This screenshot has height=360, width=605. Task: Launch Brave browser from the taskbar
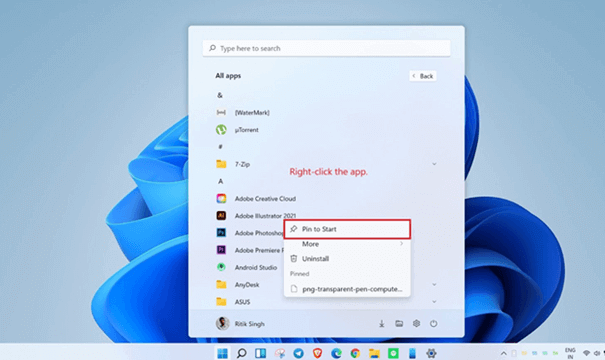click(x=317, y=353)
